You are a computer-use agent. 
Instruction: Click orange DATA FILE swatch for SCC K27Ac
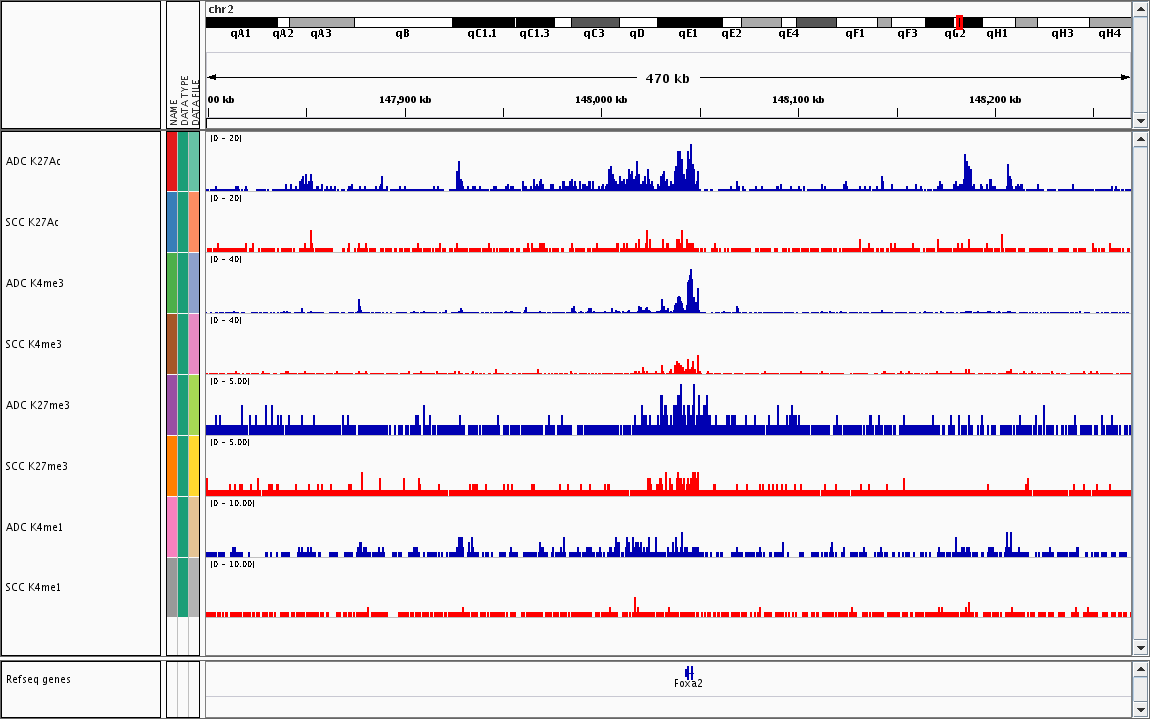[x=194, y=222]
